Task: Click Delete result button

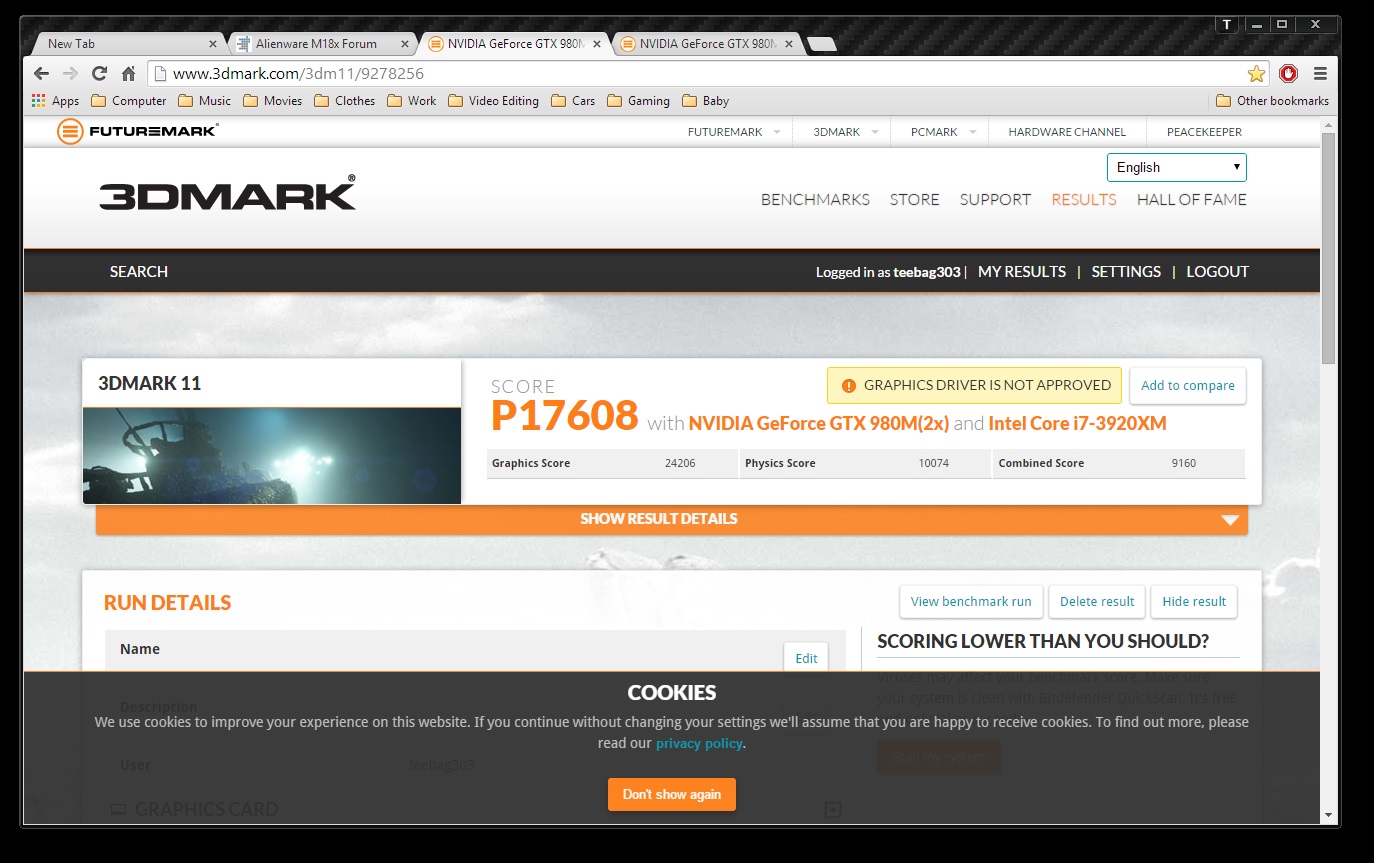Action: coord(1097,602)
